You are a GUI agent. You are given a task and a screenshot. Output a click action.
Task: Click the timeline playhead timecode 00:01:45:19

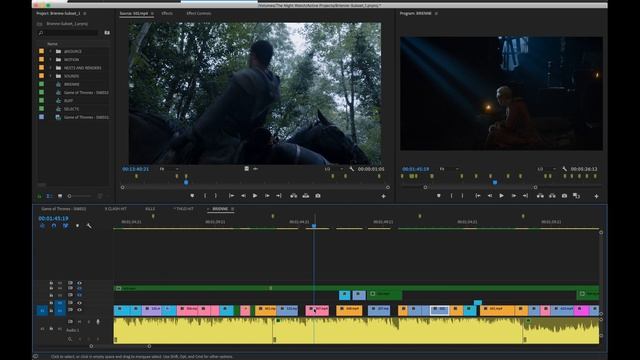tap(53, 218)
